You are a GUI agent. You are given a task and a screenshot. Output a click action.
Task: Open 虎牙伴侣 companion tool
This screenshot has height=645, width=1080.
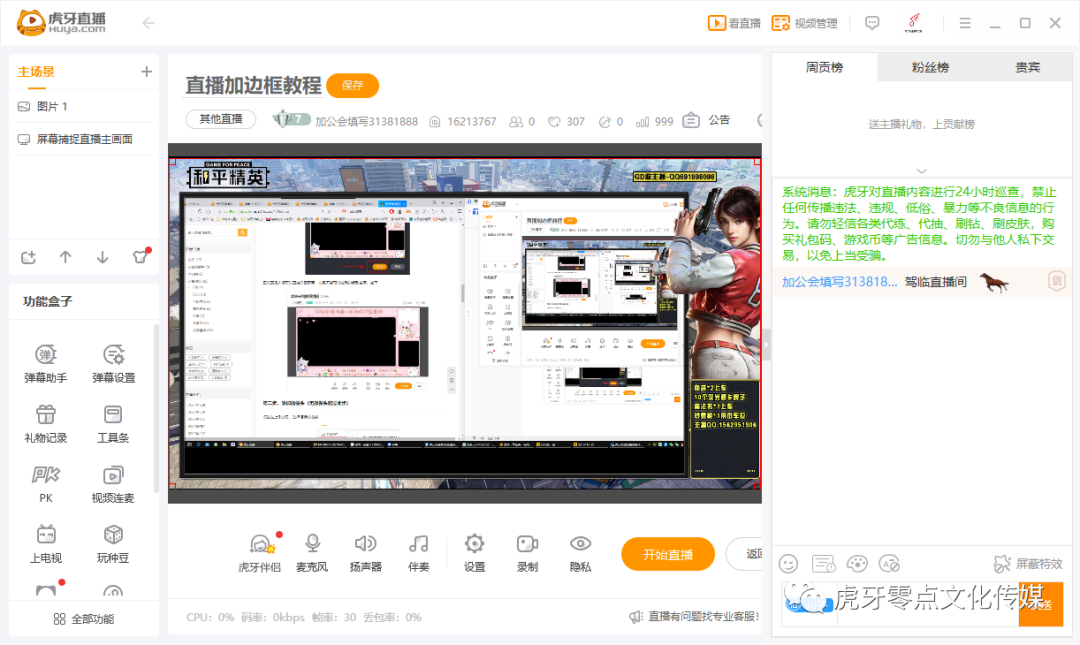pos(260,553)
